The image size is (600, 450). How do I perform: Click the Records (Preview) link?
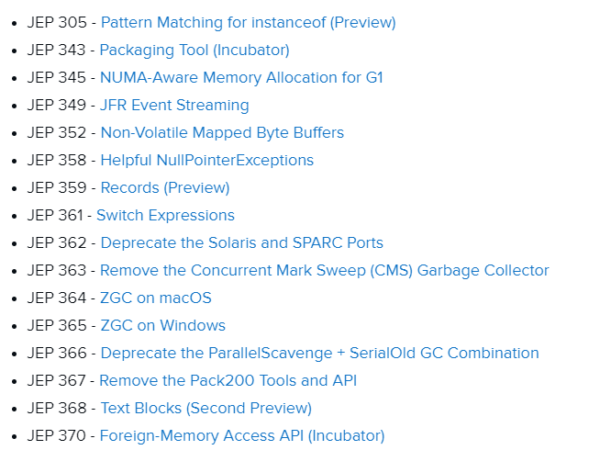(x=165, y=188)
